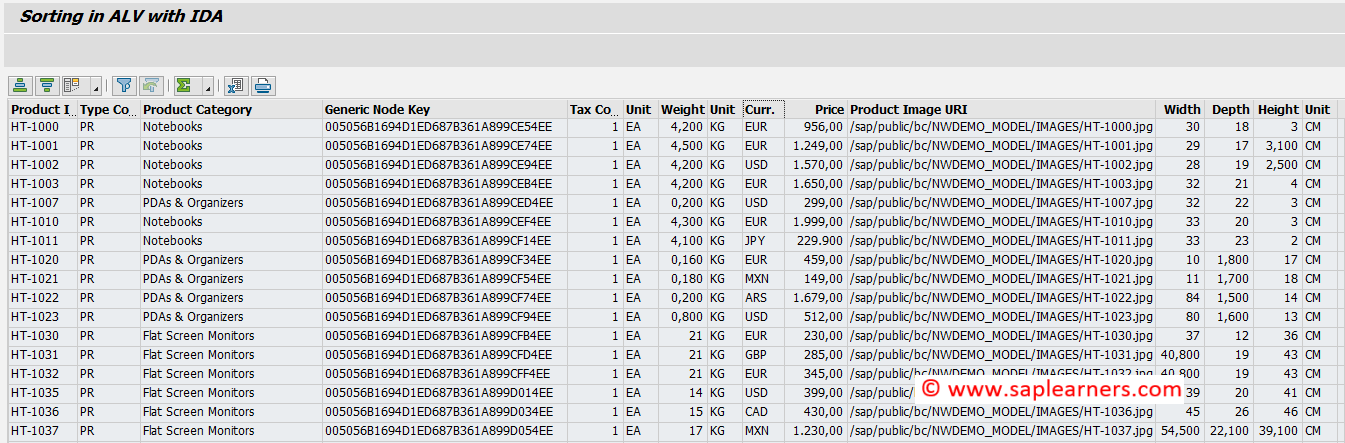Screen dimensions: 1345x443
Task: Select the Width column header
Action: 1180,109
